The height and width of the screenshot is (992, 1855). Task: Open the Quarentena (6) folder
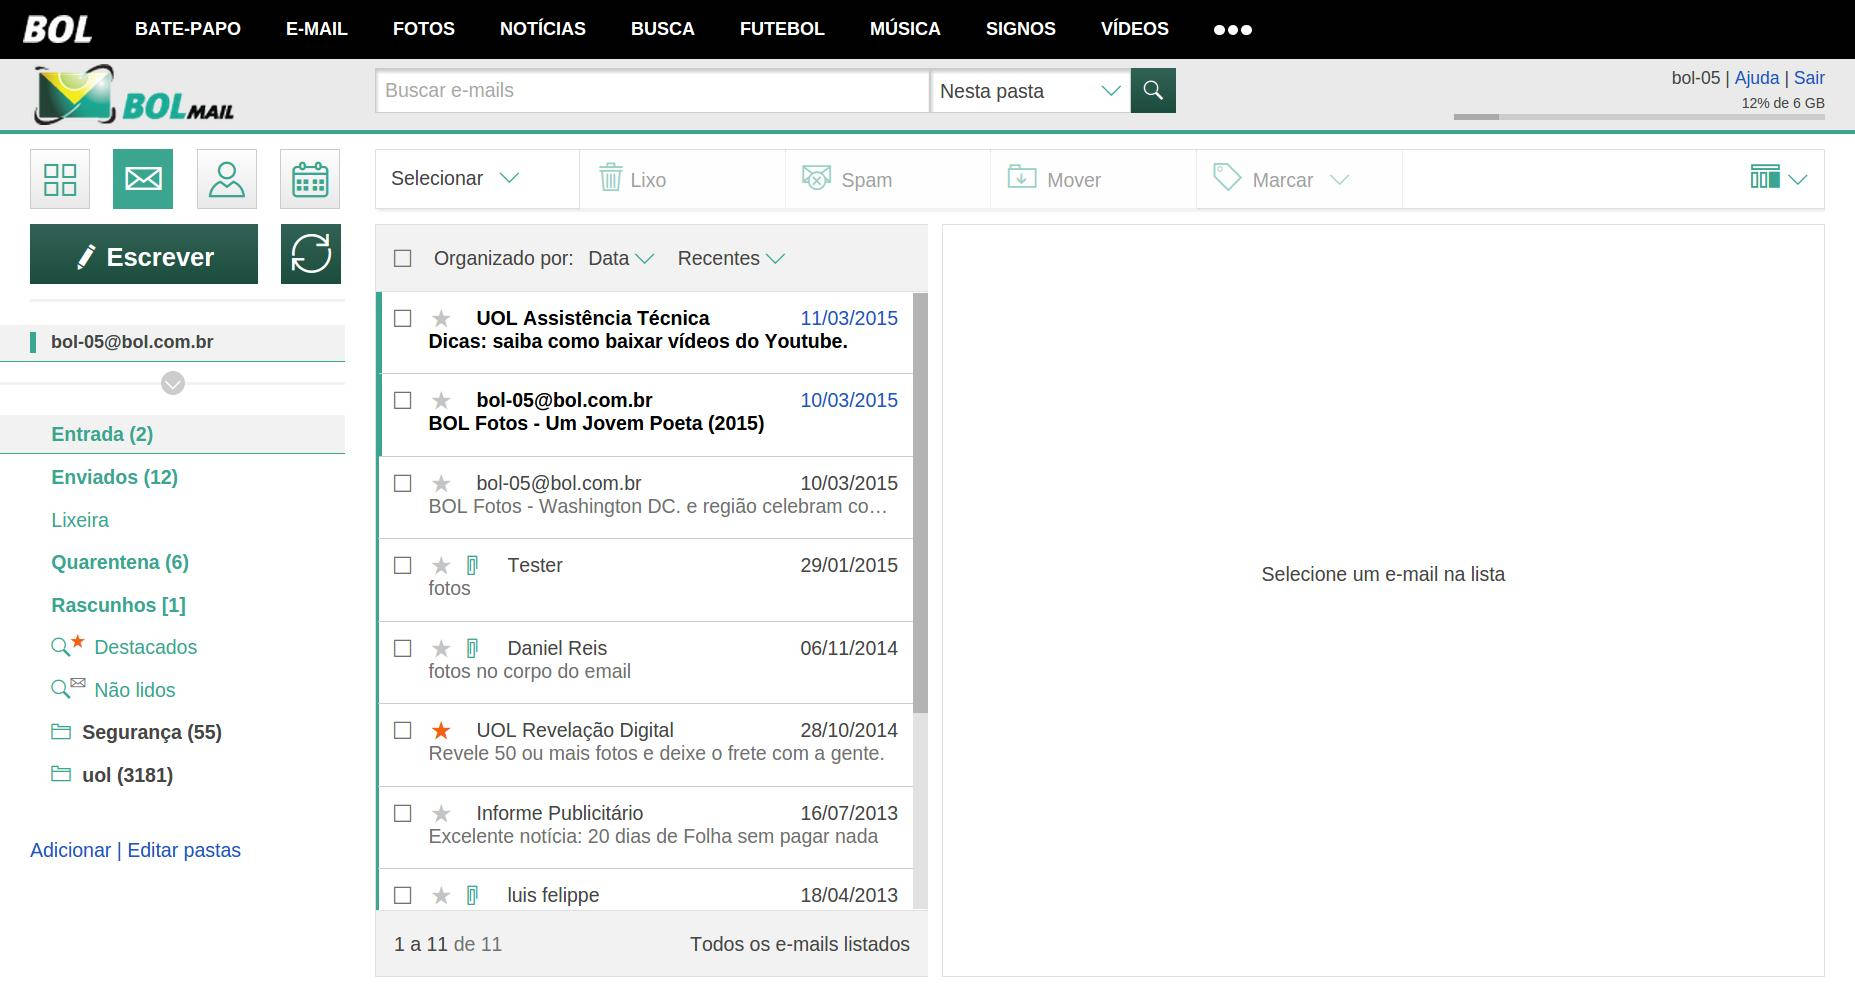[120, 562]
